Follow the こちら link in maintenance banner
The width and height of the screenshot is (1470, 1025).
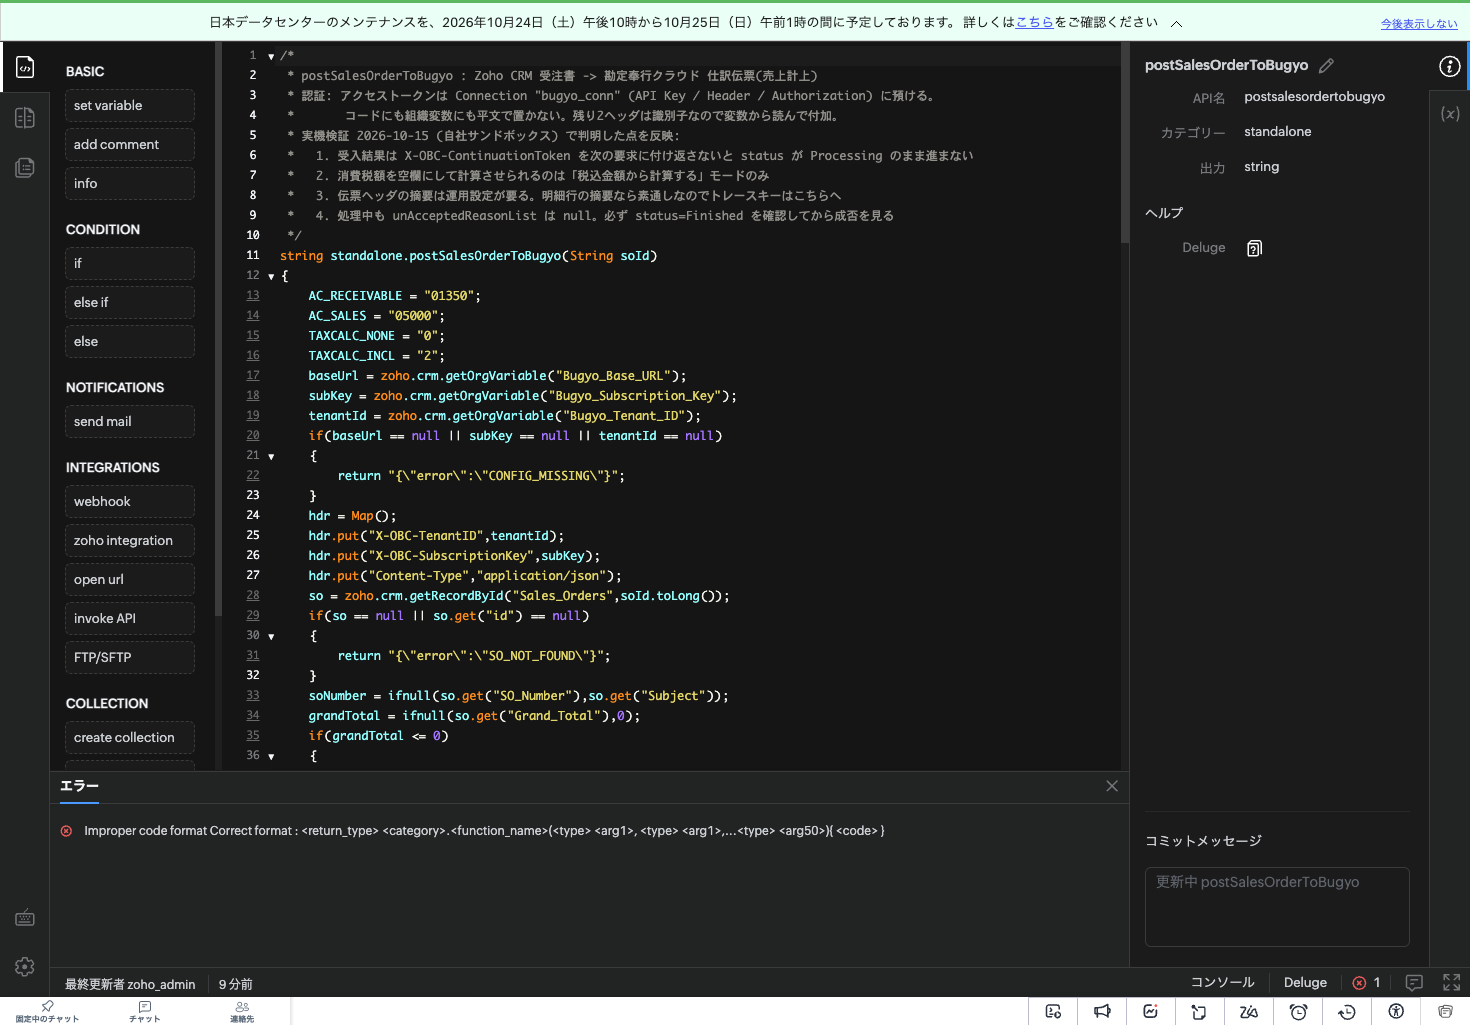pos(1035,22)
